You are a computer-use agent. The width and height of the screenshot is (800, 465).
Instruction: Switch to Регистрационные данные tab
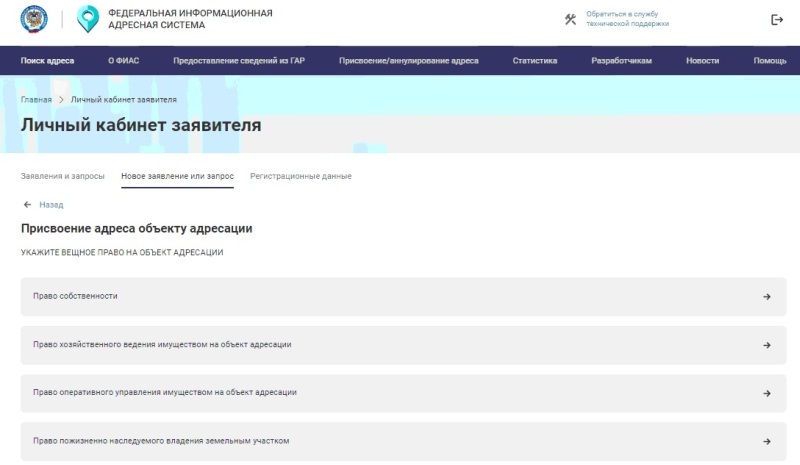(301, 176)
